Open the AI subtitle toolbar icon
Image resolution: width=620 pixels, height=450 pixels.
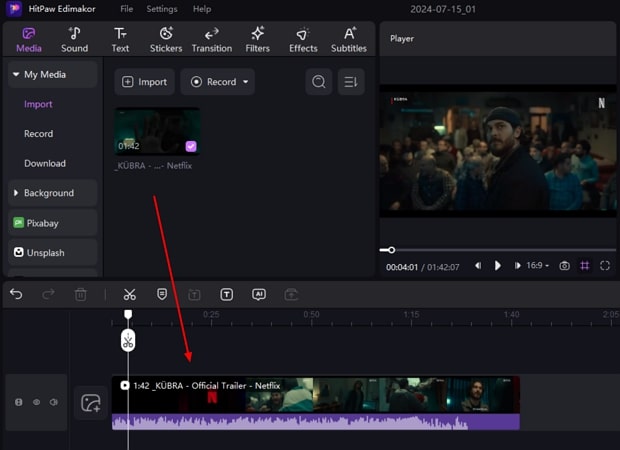(x=259, y=294)
